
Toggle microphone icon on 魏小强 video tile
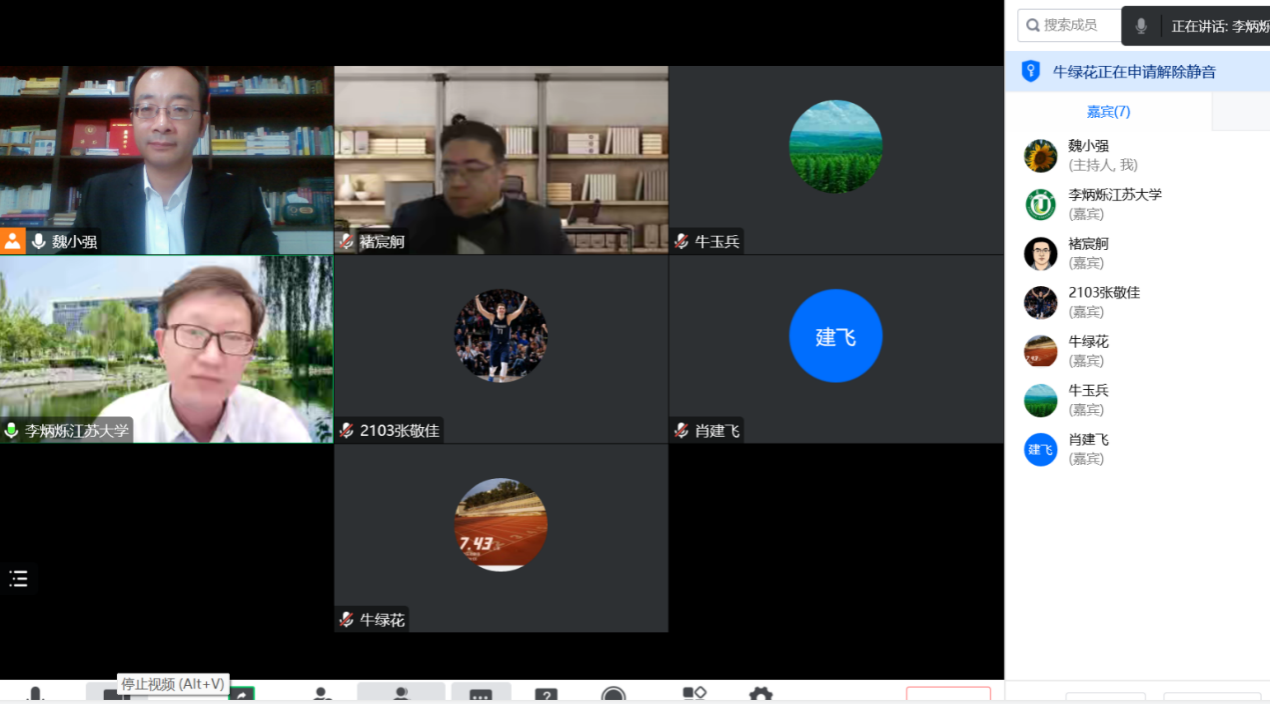(x=39, y=241)
